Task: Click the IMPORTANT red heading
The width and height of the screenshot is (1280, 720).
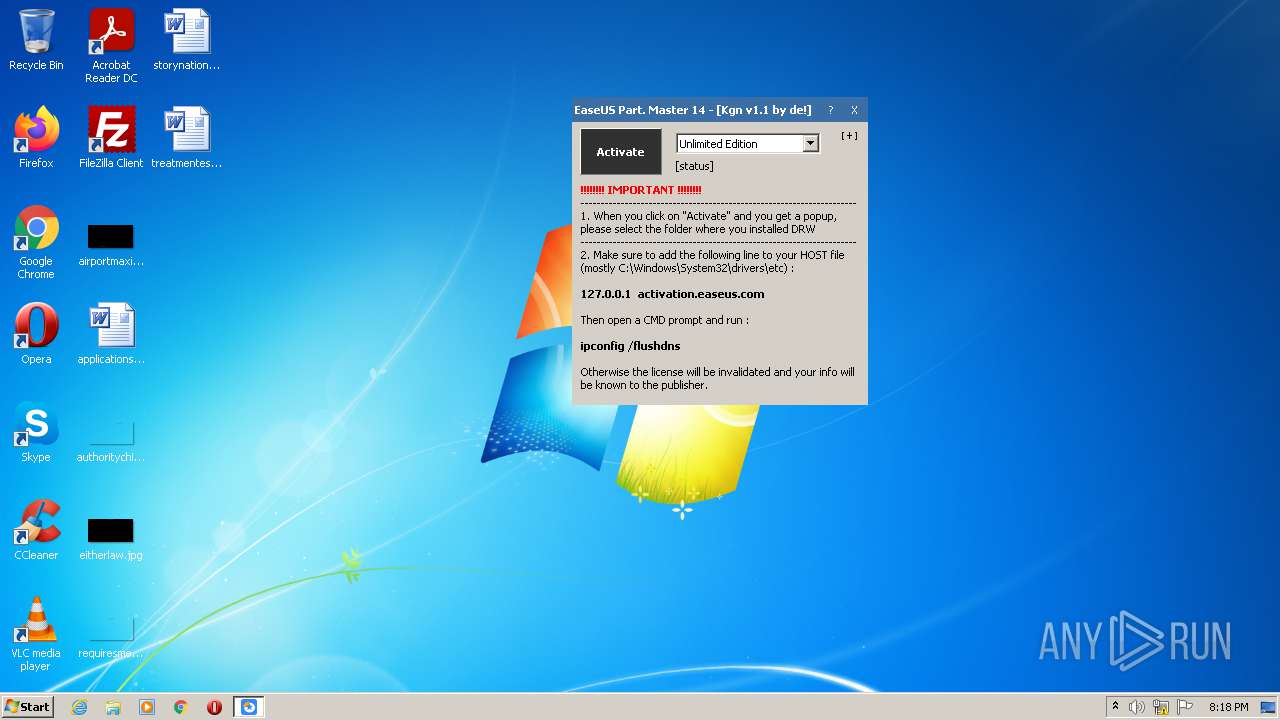Action: 641,190
